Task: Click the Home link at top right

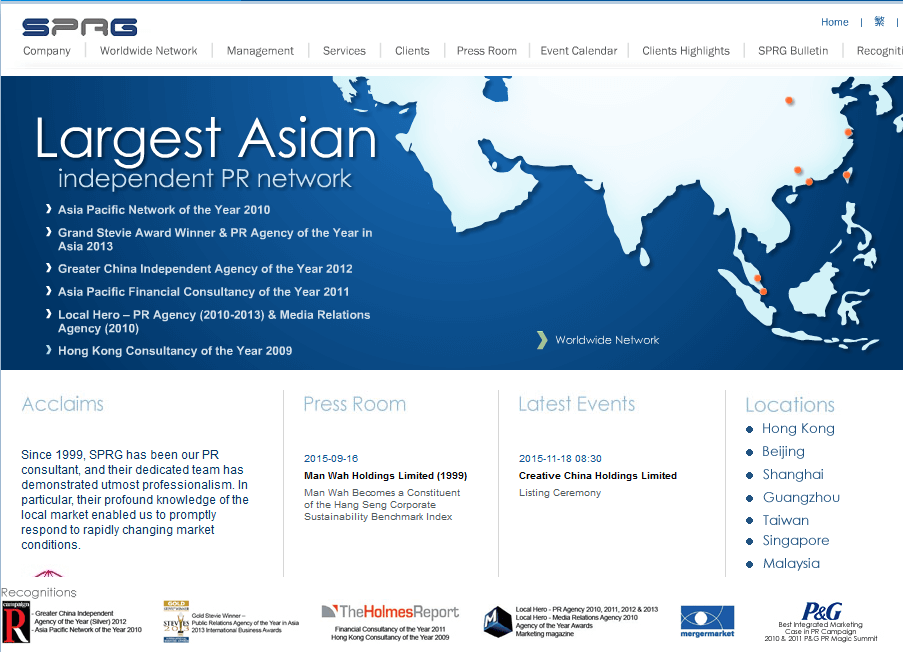Action: (834, 22)
